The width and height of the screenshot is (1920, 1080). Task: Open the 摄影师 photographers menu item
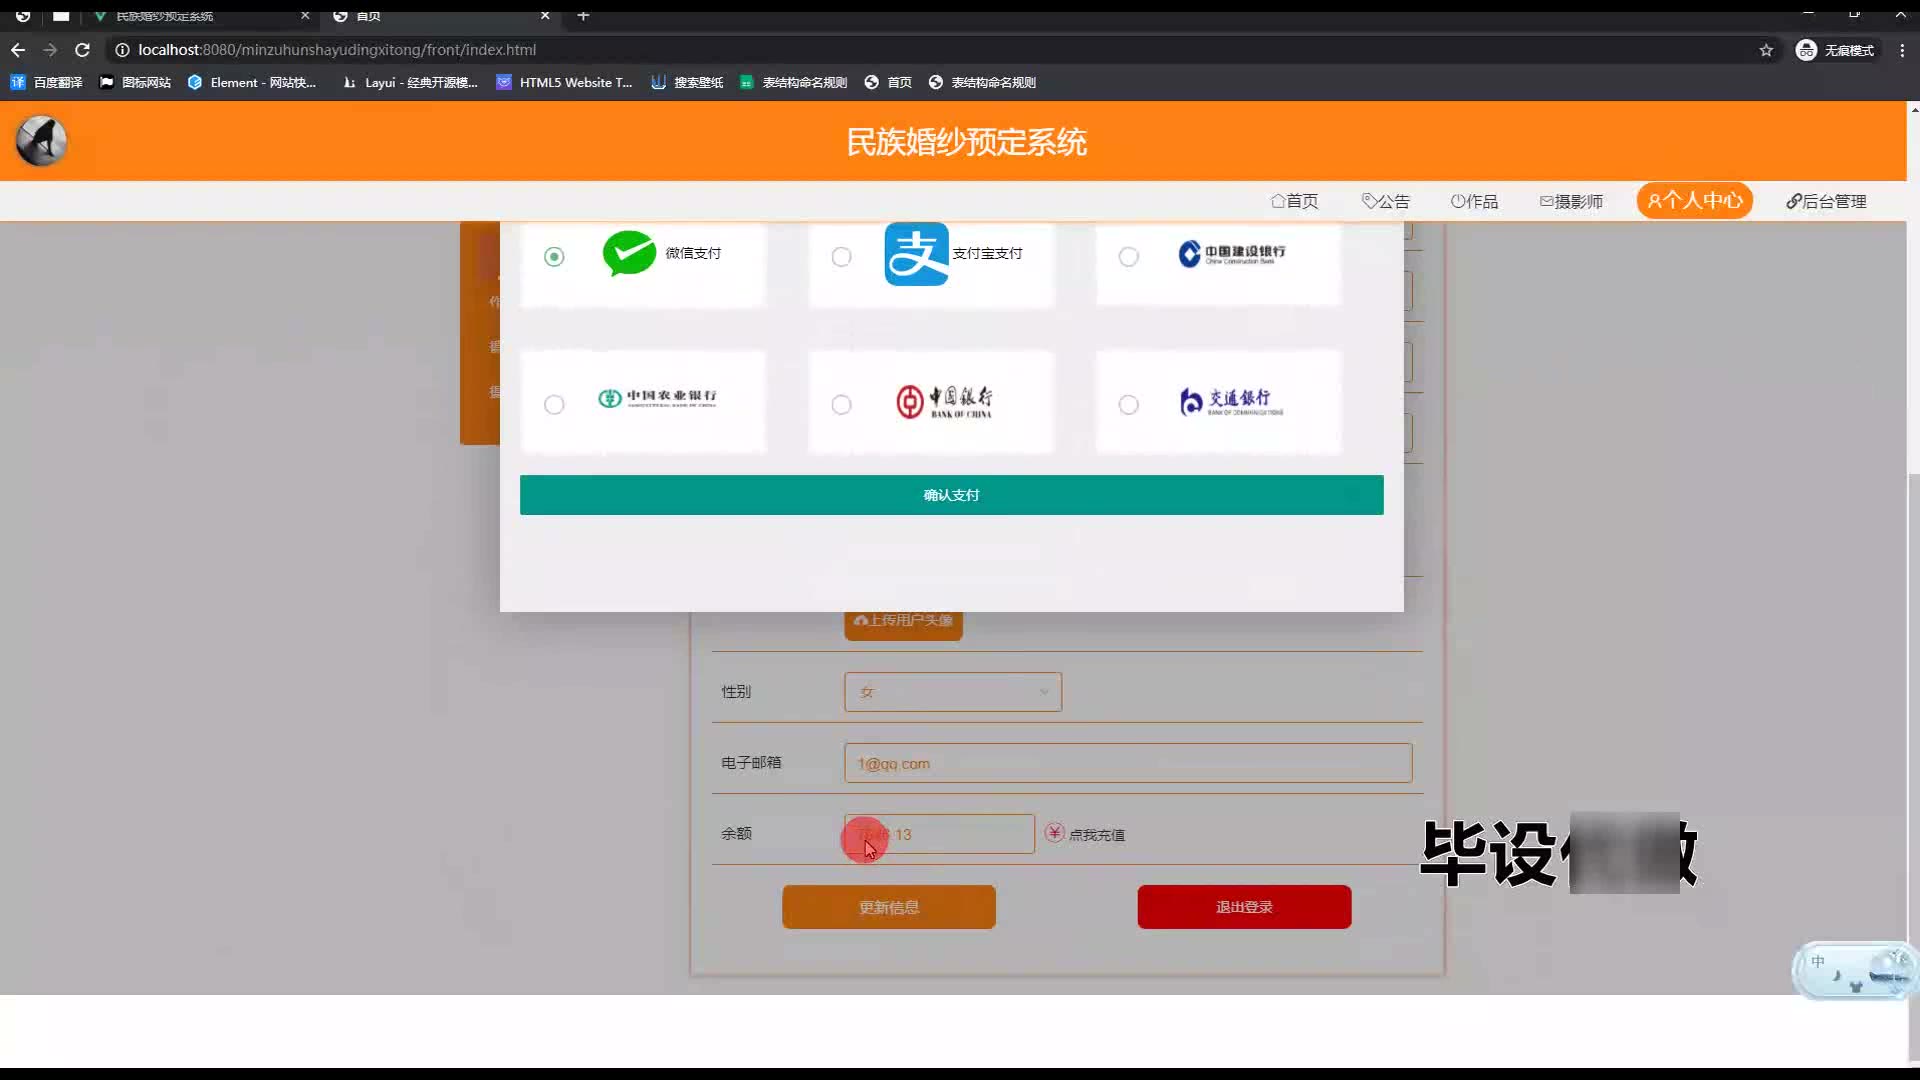[1571, 201]
